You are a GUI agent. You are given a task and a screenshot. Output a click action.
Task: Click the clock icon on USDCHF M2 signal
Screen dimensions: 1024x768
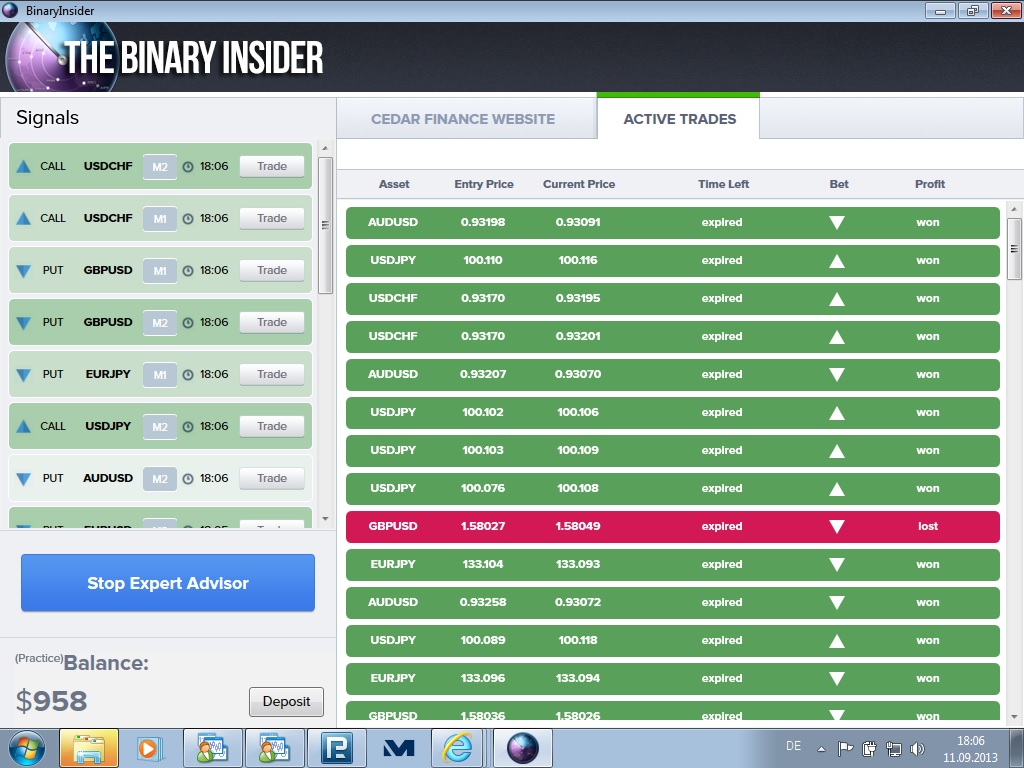point(188,167)
